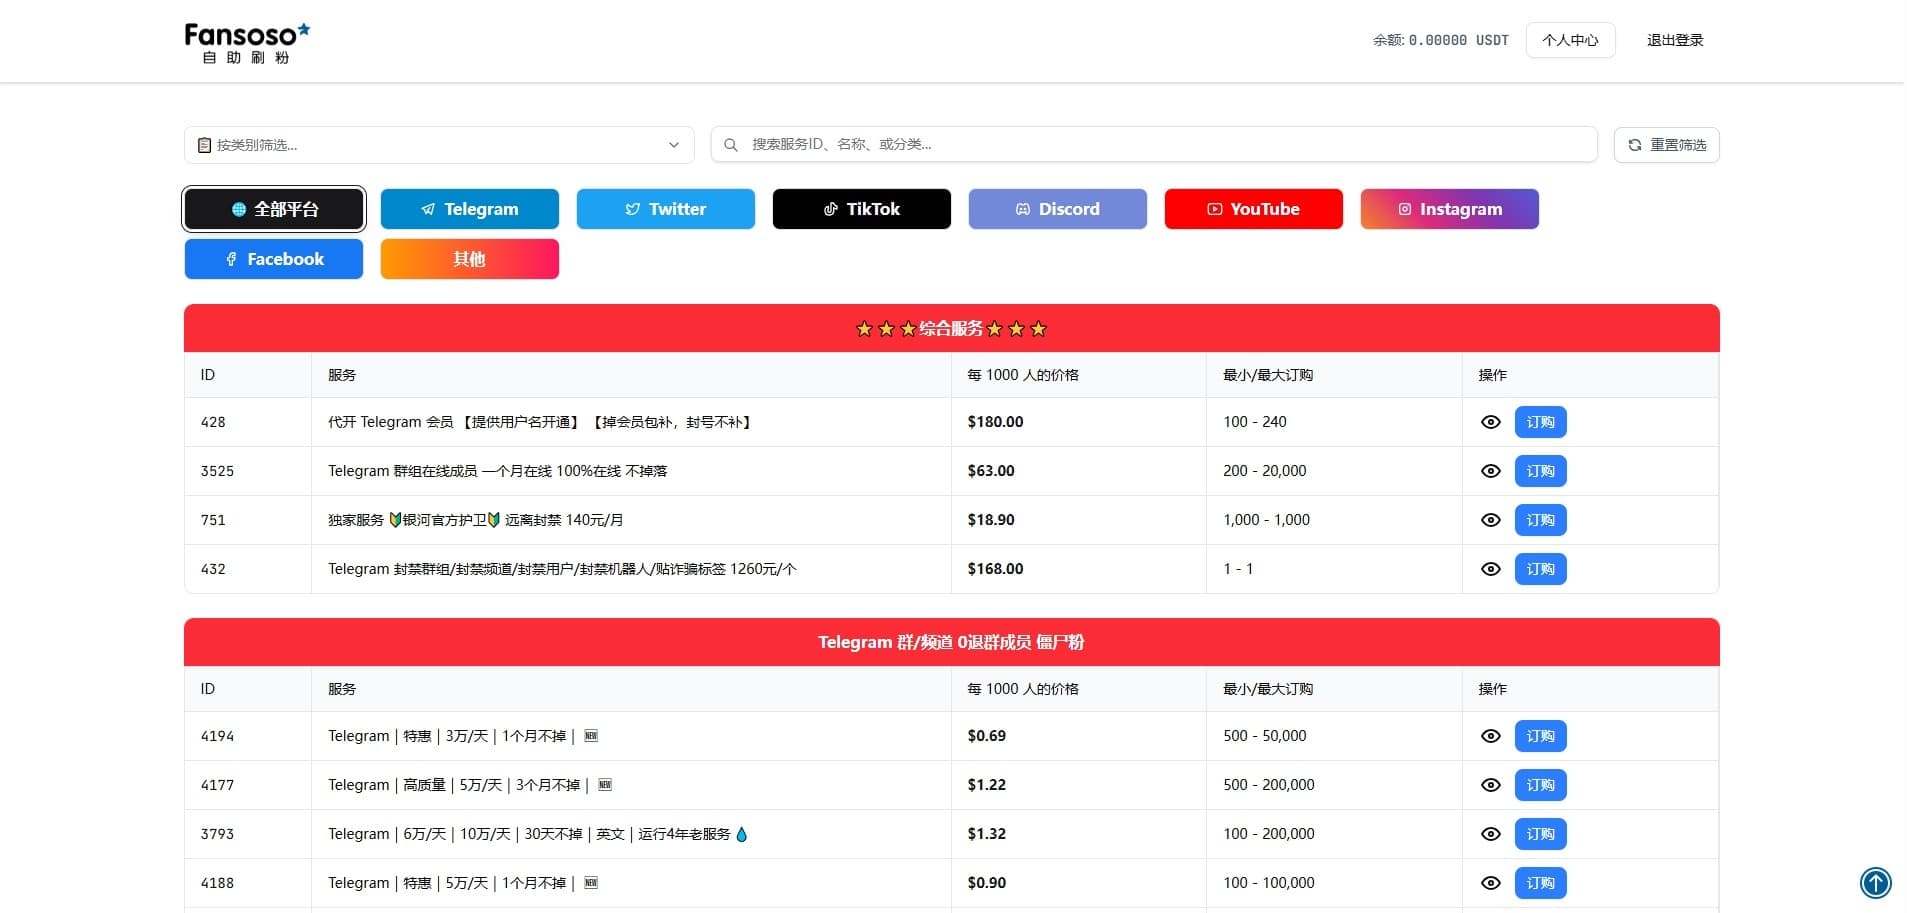Click the scroll-to-top arrow icon
The width and height of the screenshot is (1907, 913).
pyautogui.click(x=1875, y=883)
